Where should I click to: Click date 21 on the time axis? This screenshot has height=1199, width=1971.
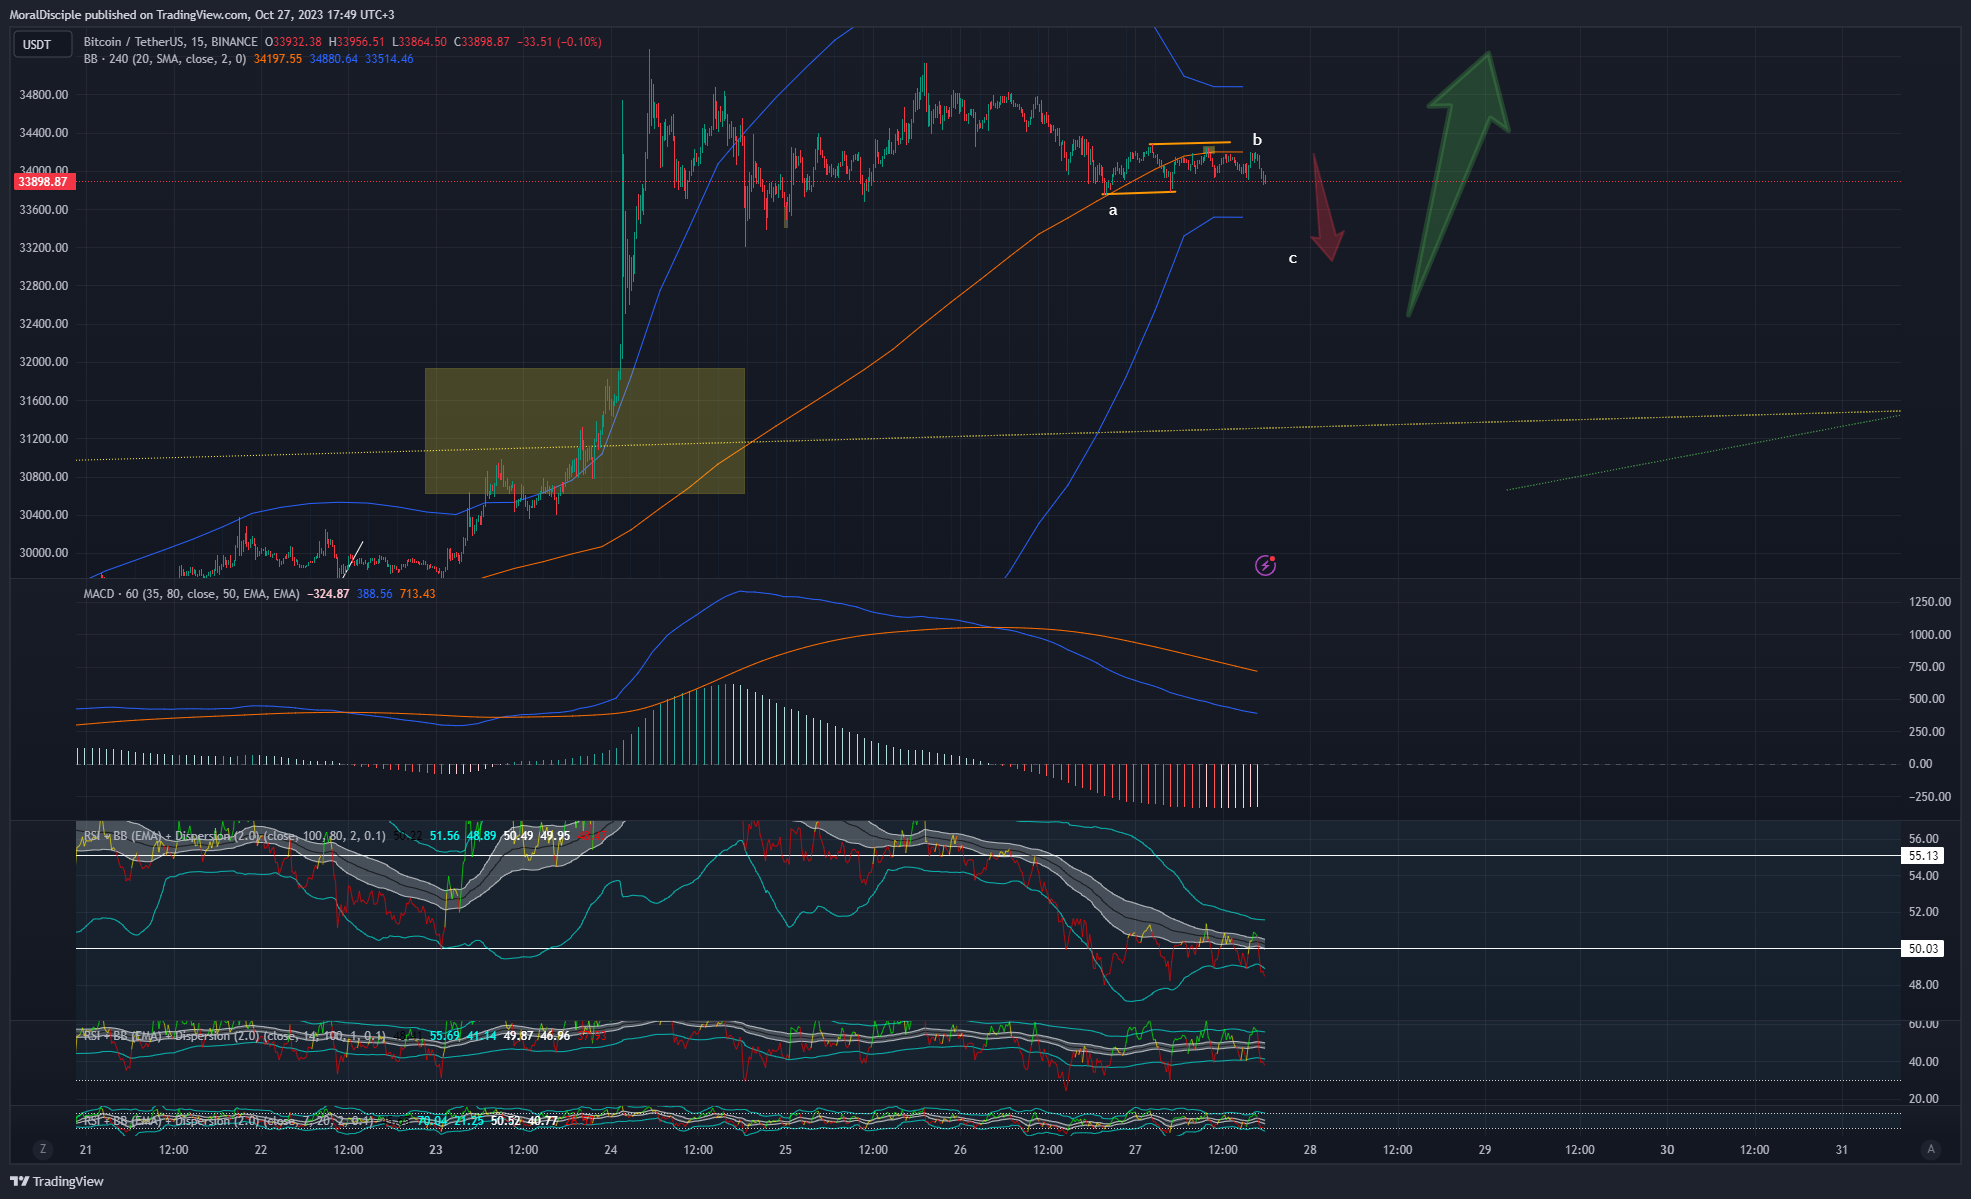[86, 1150]
